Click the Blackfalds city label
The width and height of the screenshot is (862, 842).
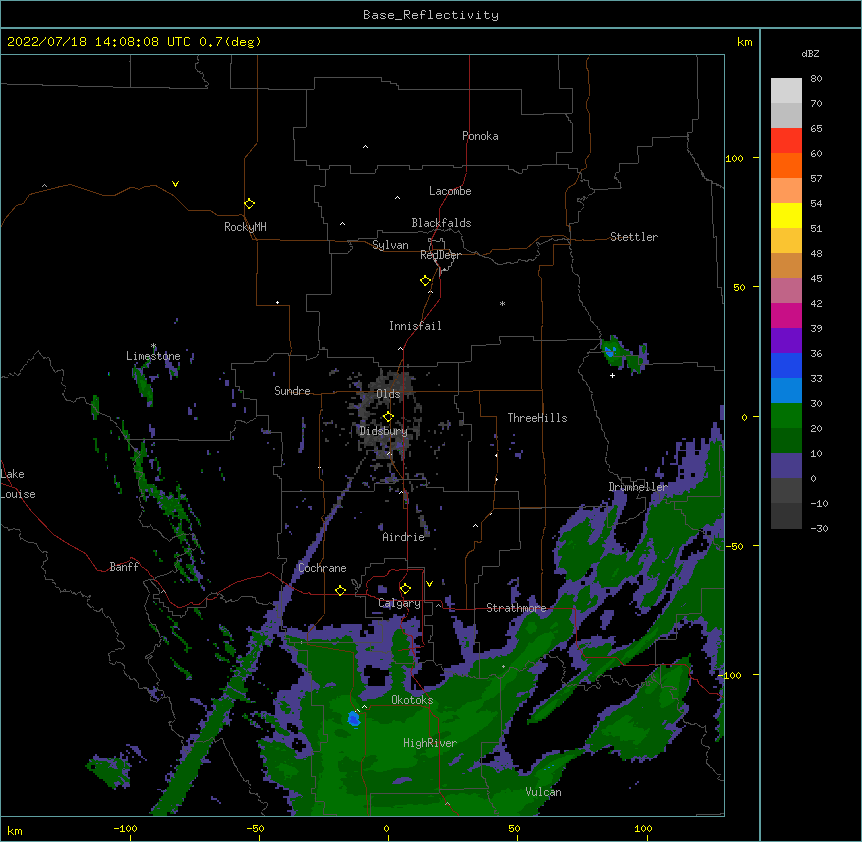click(441, 223)
